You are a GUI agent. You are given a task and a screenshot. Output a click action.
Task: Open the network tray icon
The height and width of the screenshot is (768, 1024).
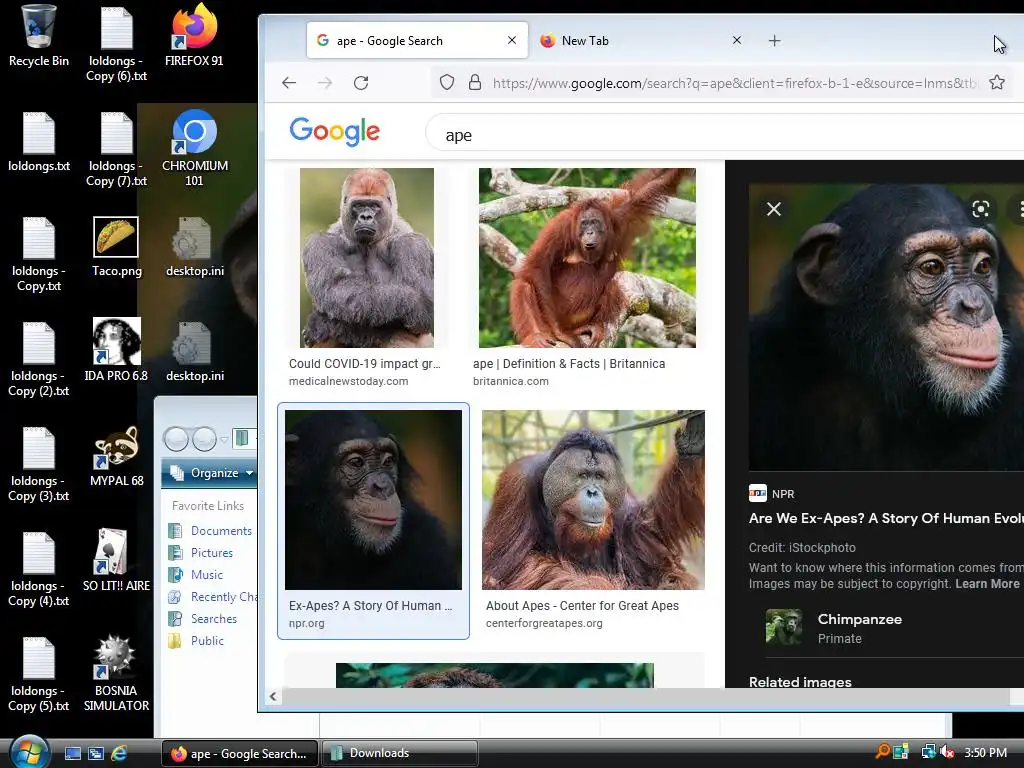click(x=927, y=752)
